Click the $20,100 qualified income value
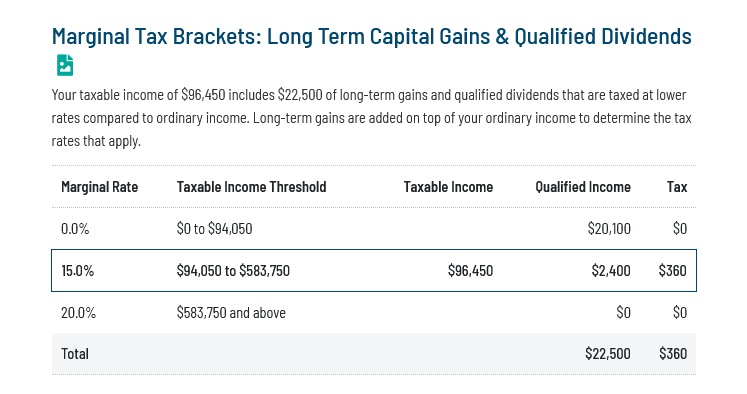This screenshot has width=747, height=394. [609, 229]
